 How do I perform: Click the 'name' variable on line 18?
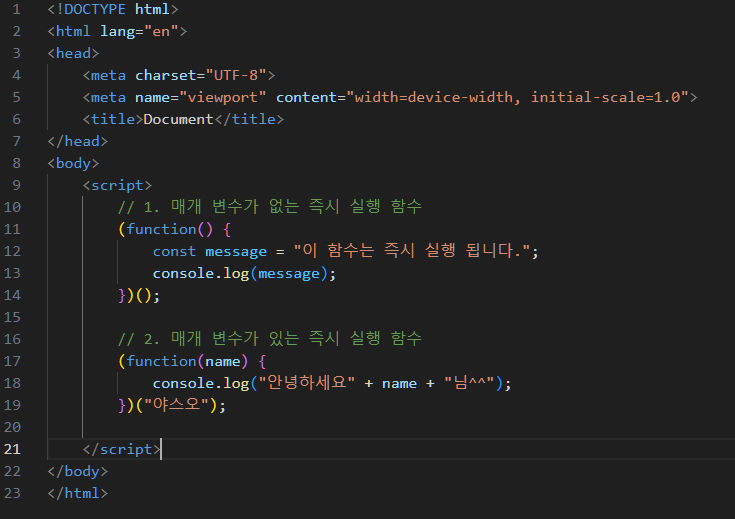point(399,384)
